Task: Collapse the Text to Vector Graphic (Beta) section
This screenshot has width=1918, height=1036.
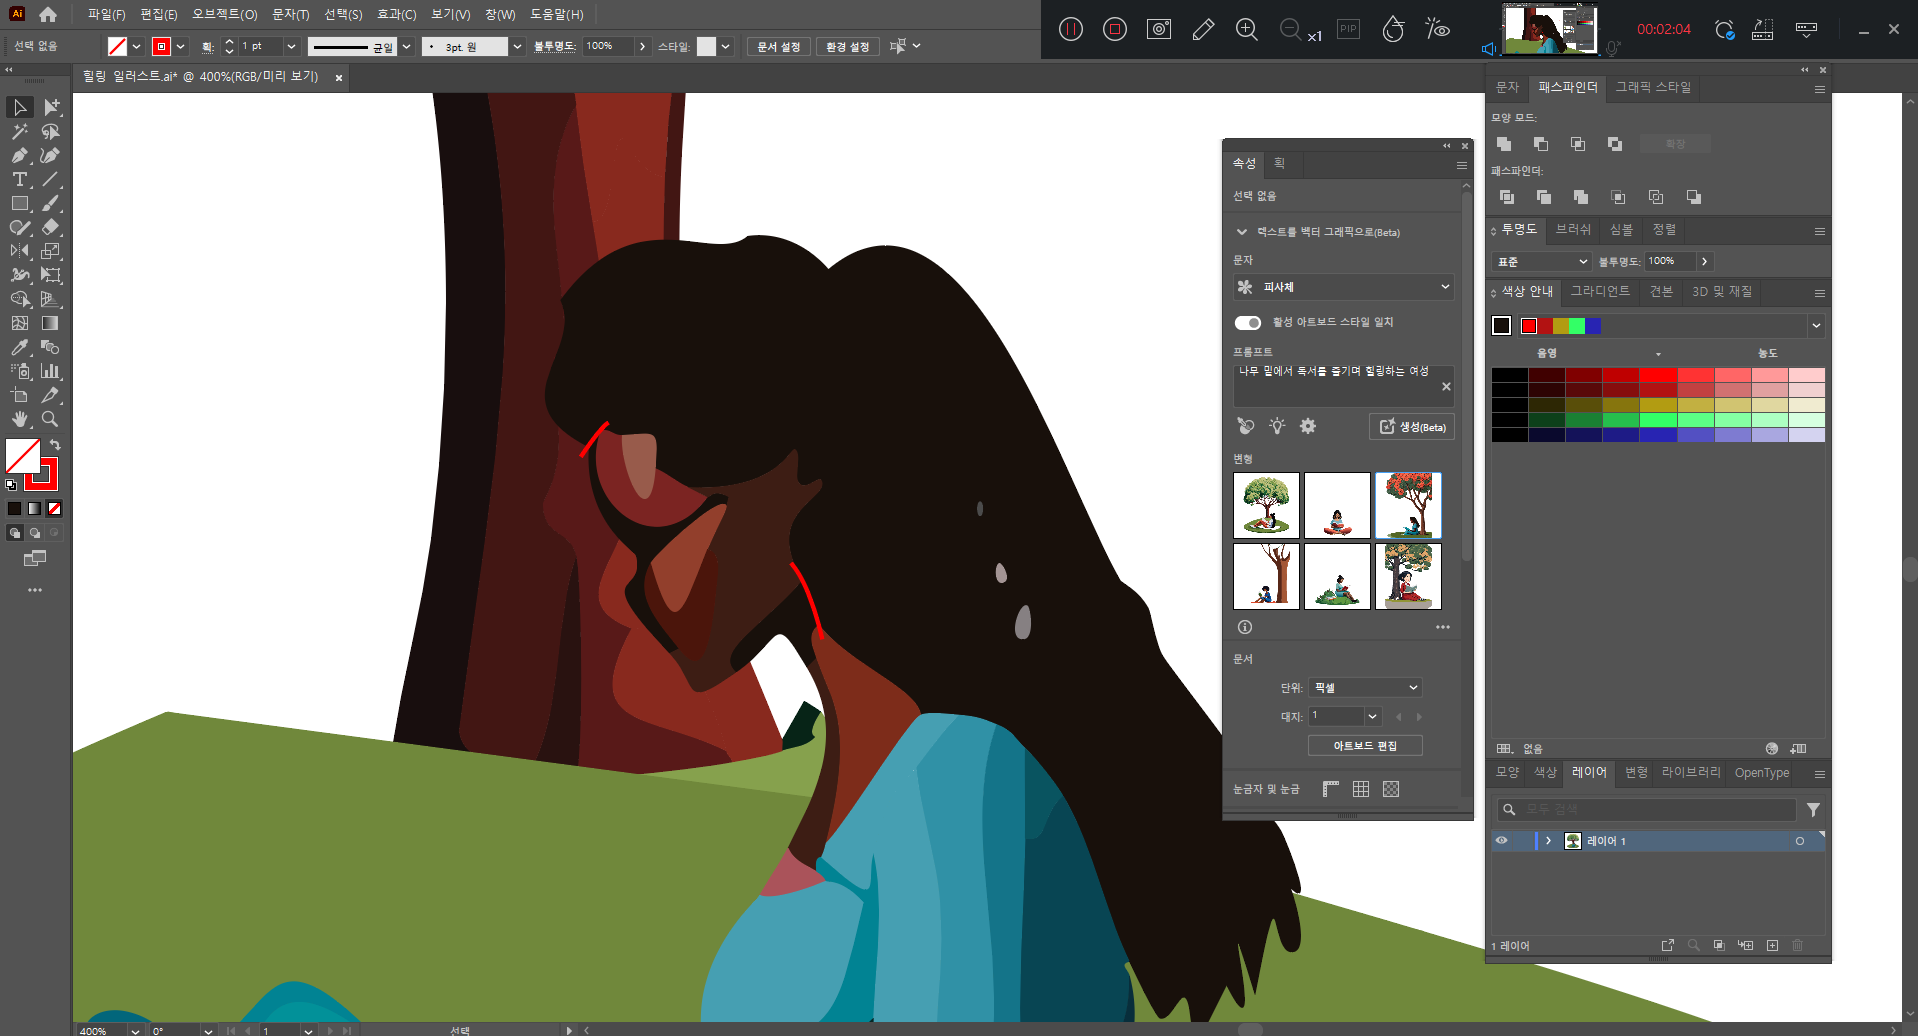Action: (1242, 232)
